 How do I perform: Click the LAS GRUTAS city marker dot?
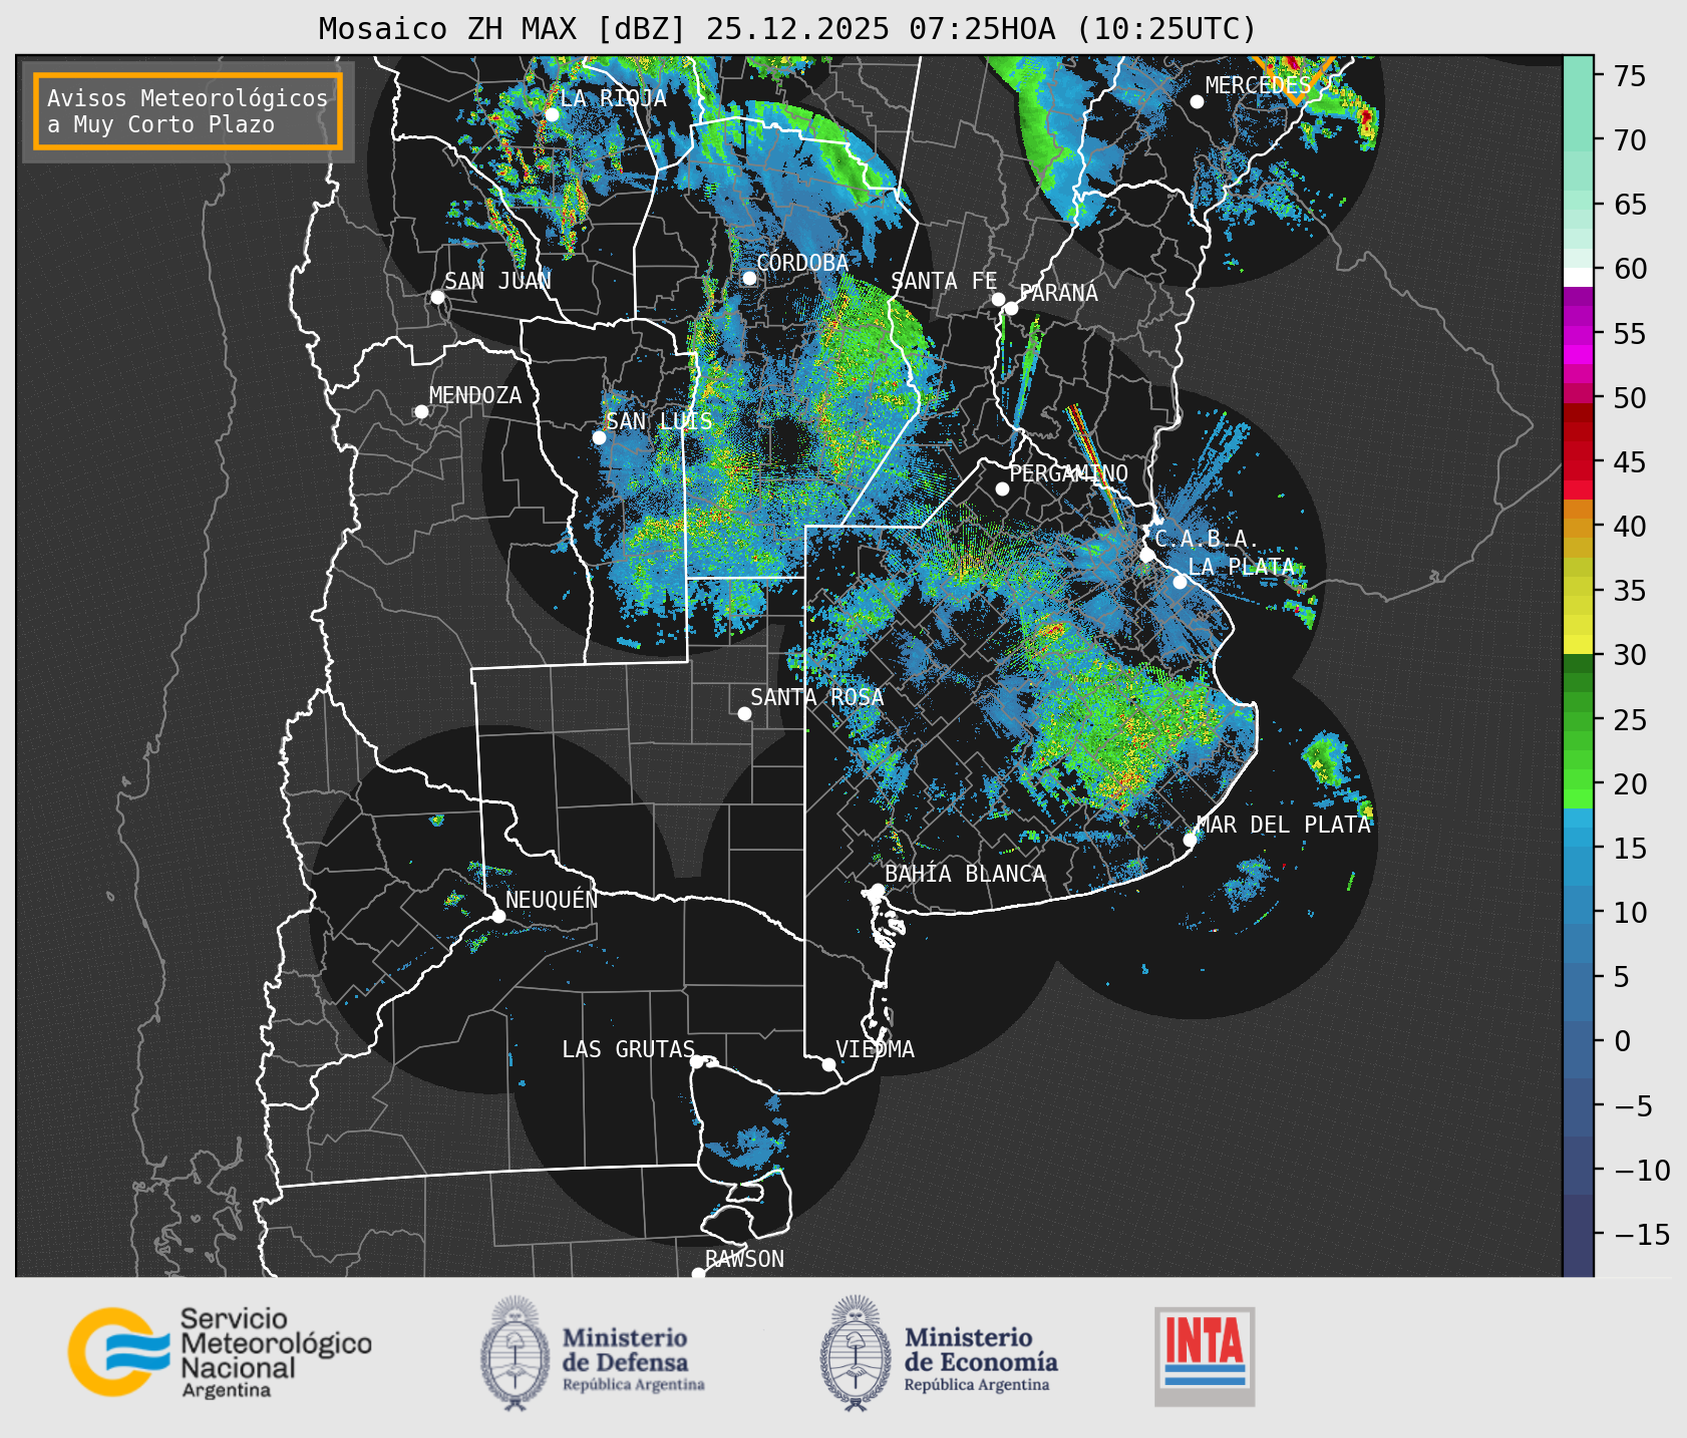(x=697, y=1061)
